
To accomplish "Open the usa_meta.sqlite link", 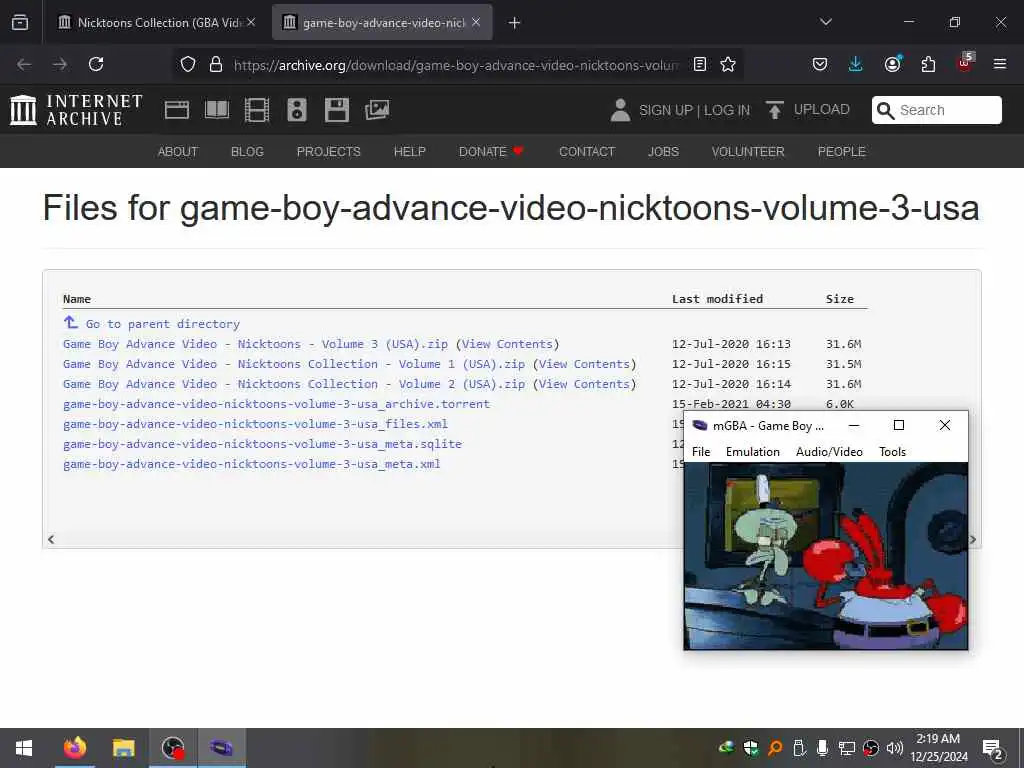I will tap(263, 444).
